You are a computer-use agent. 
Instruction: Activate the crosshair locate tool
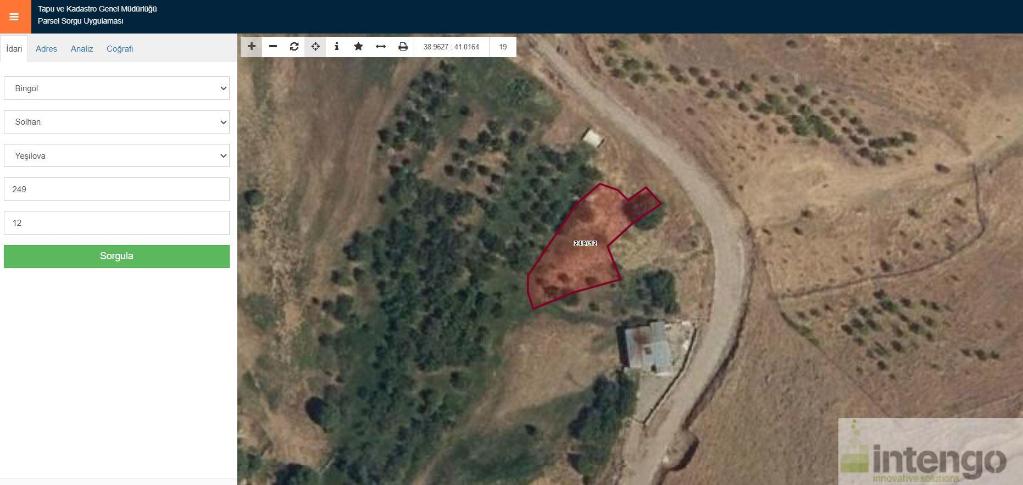(315, 46)
